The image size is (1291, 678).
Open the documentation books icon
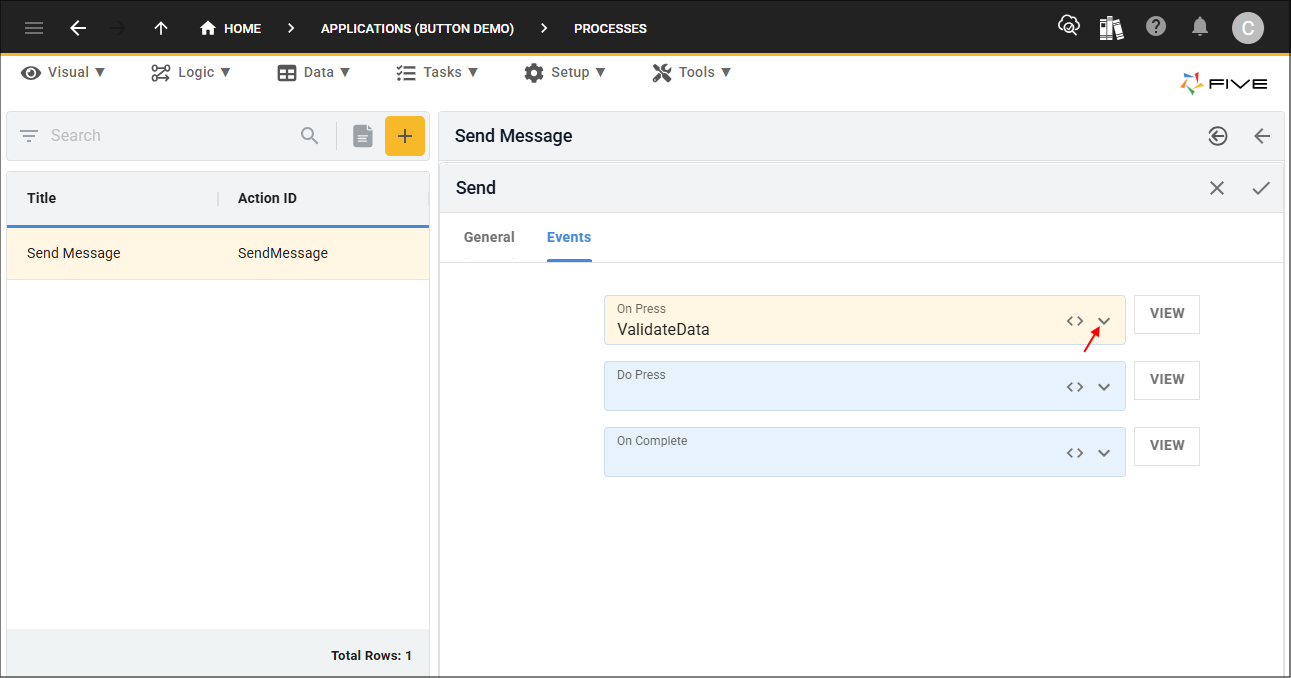click(1111, 27)
